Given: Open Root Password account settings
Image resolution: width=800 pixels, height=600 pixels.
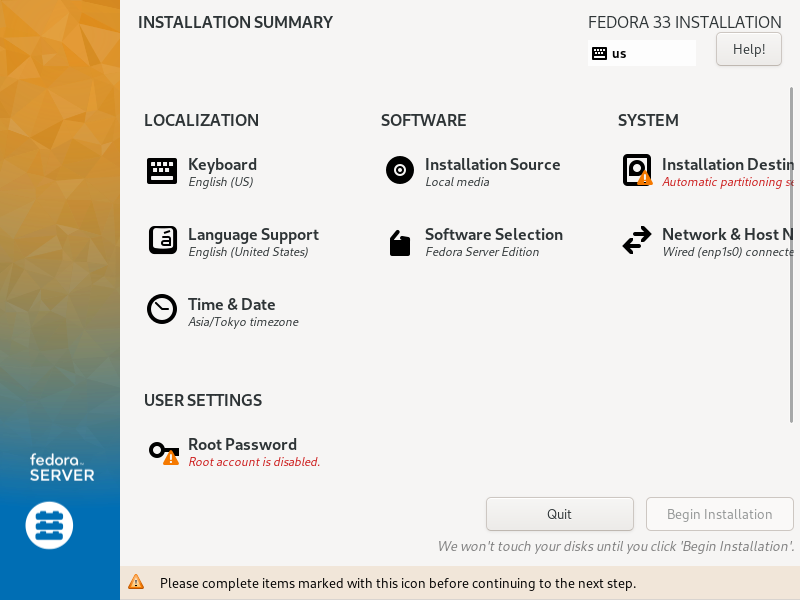Looking at the screenshot, I should 254,453.
